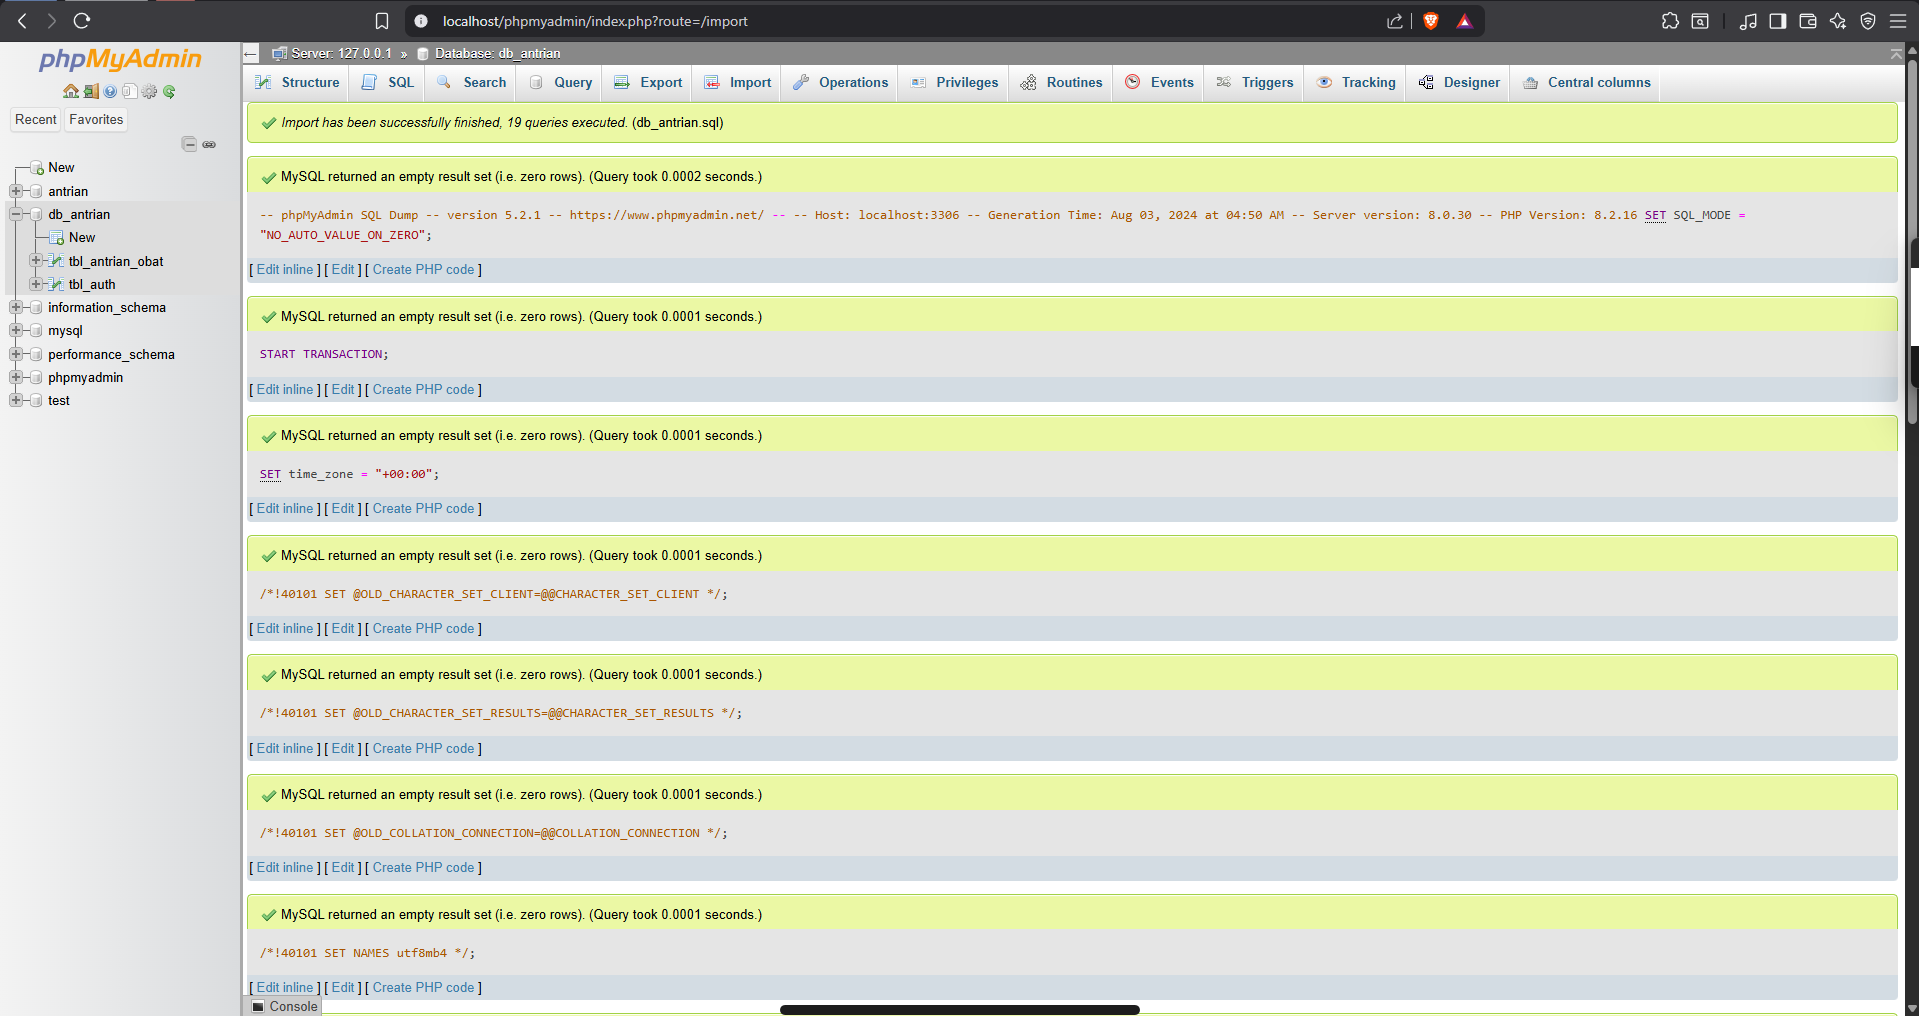Viewport: 1919px width, 1016px height.
Task: Switch to the Structure tab
Action: 297,83
